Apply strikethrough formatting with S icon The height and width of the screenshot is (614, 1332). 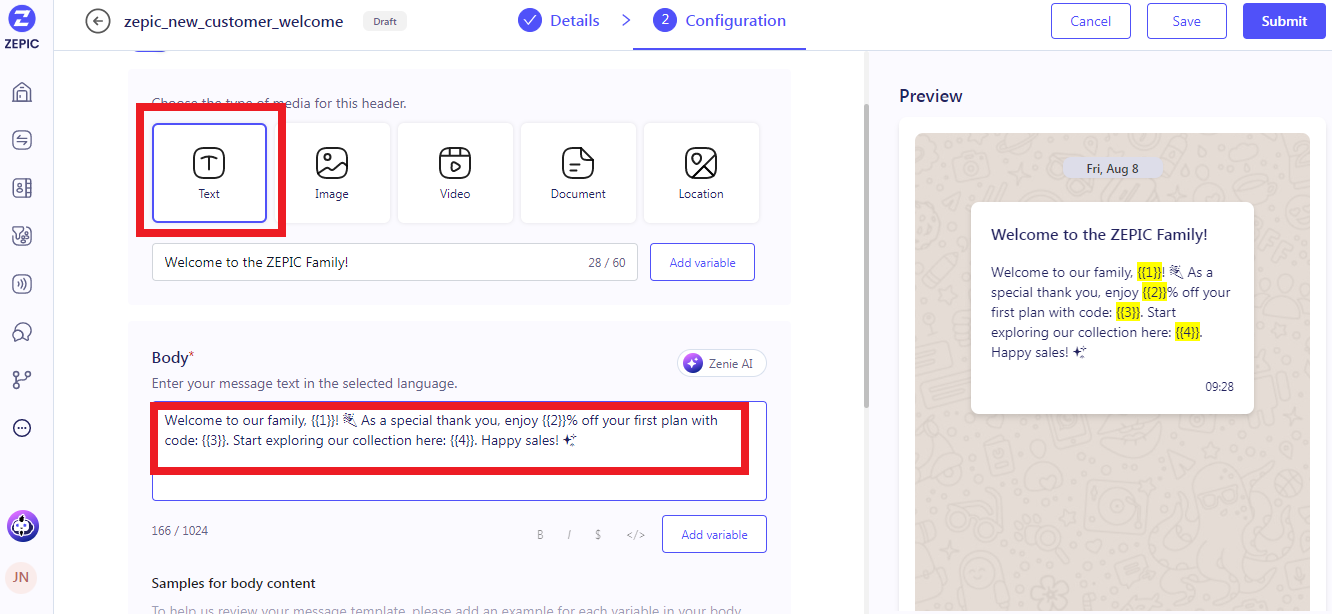[598, 535]
